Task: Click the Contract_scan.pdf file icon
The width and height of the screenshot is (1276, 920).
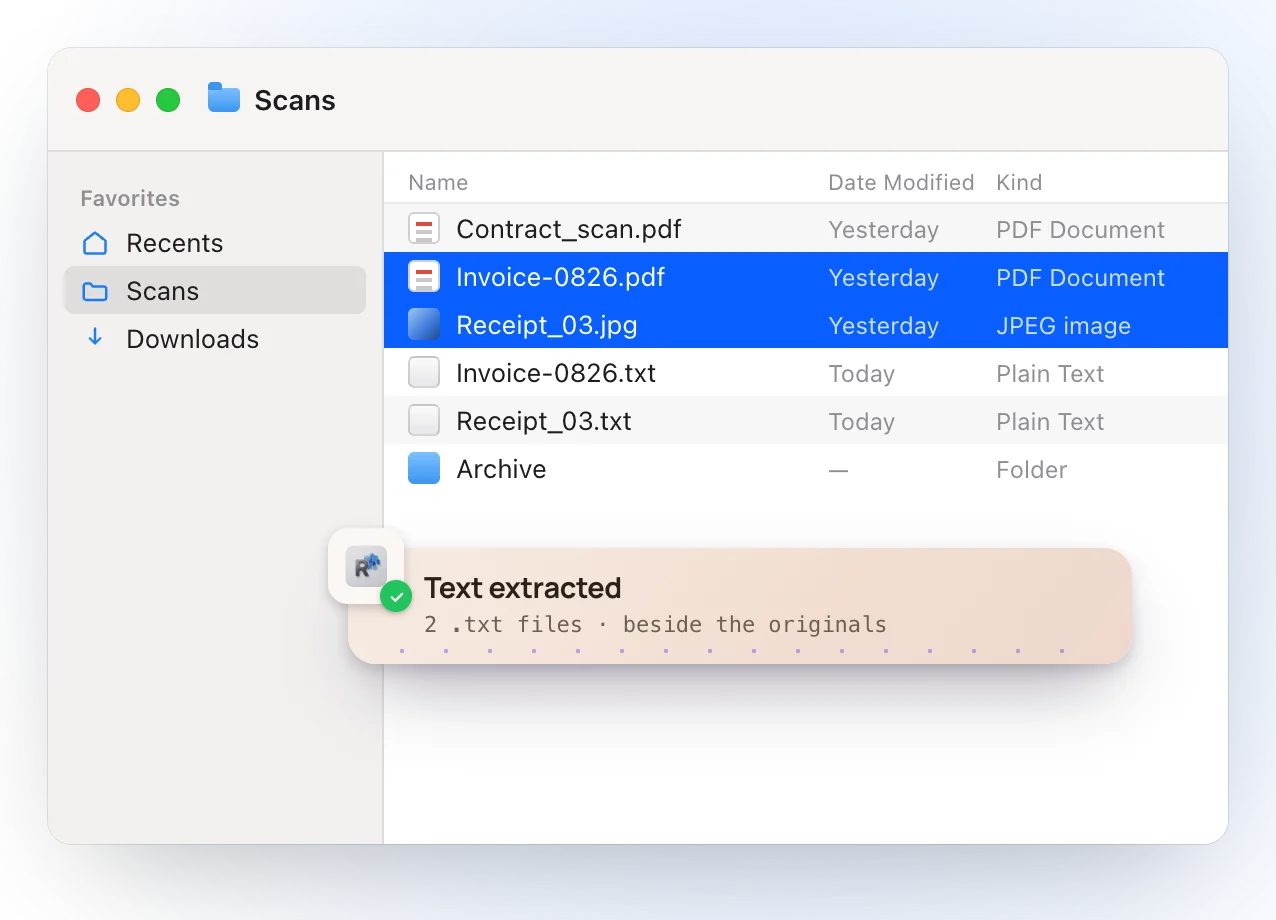Action: (x=424, y=229)
